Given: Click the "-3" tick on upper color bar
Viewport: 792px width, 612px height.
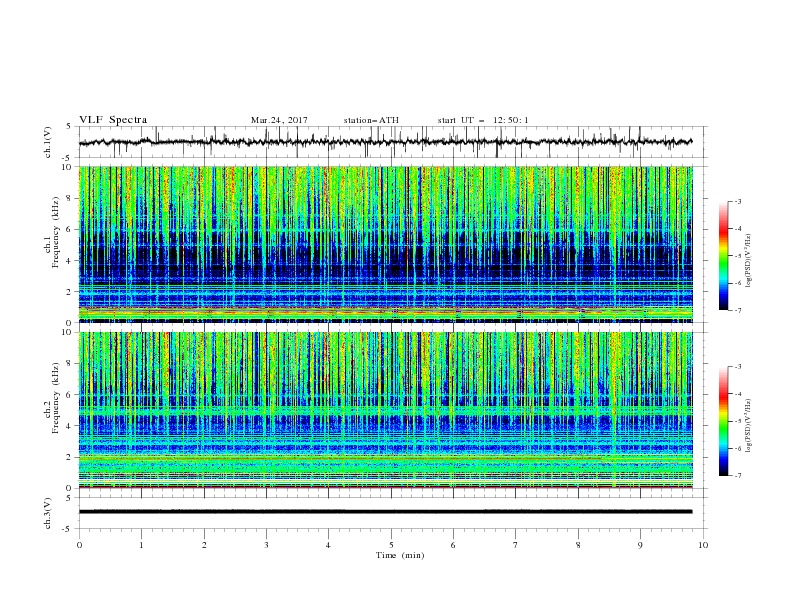Looking at the screenshot, I should [737, 201].
